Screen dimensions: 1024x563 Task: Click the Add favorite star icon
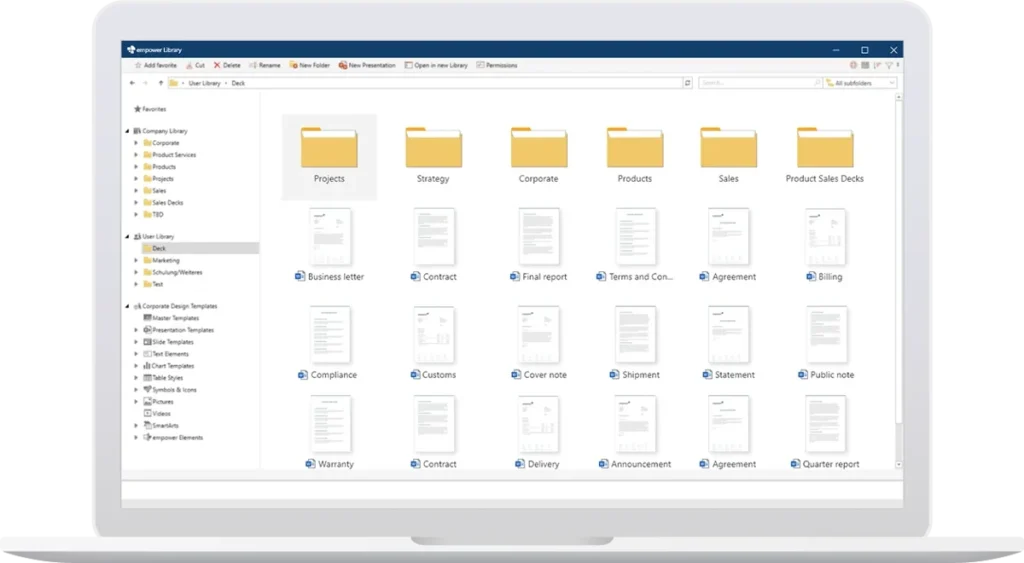click(136, 65)
